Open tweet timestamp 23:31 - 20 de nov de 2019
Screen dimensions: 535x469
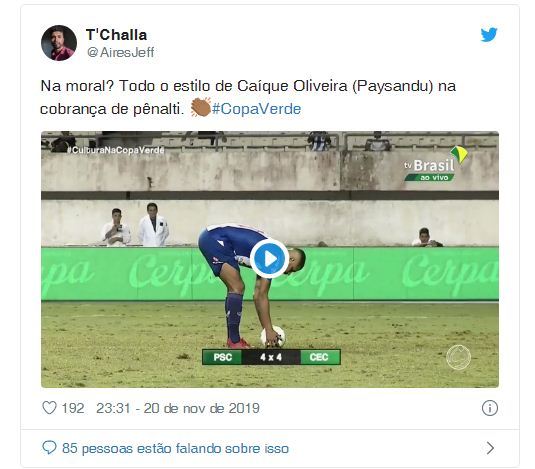coord(178,408)
